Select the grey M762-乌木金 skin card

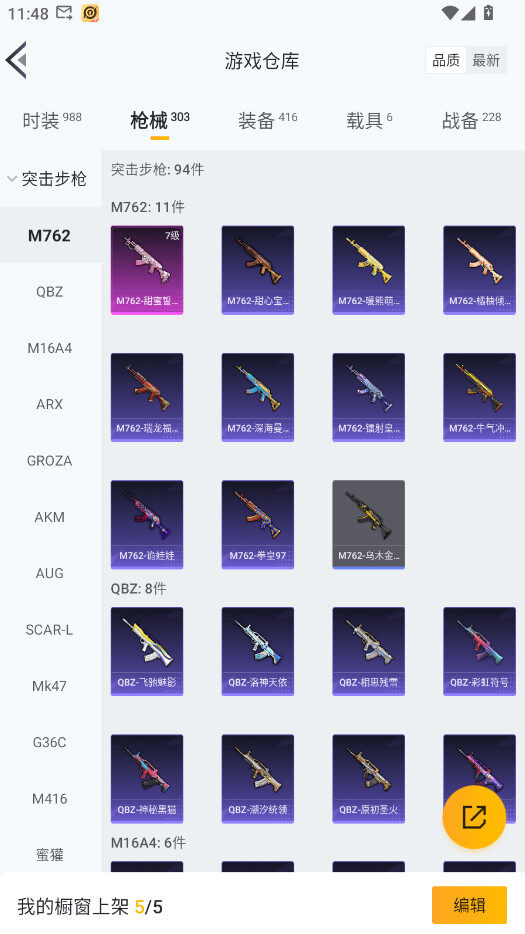click(x=368, y=524)
